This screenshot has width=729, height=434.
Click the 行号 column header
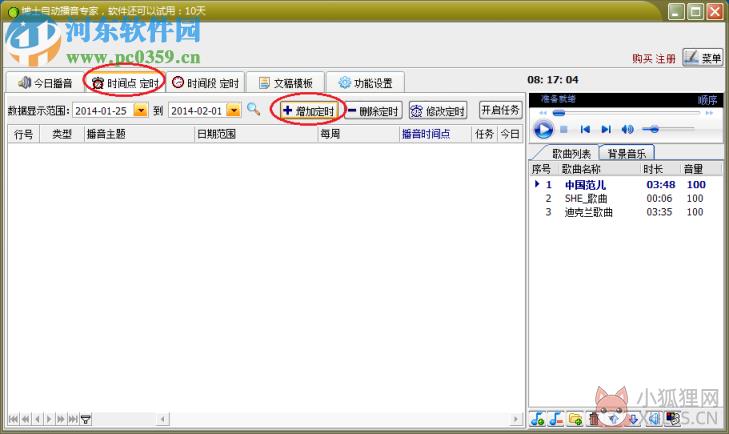pos(23,134)
